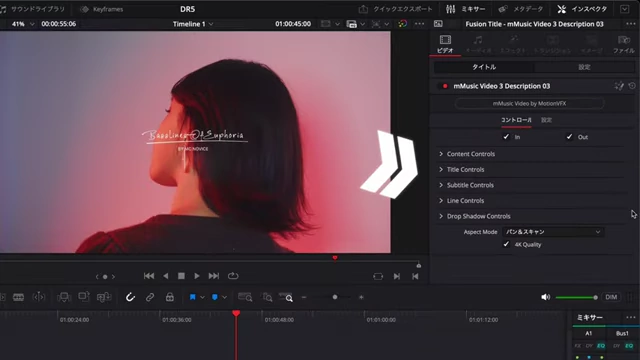Viewport: 640px width, 360px height.
Task: Click the replace clip icon
Action: pos(104,297)
